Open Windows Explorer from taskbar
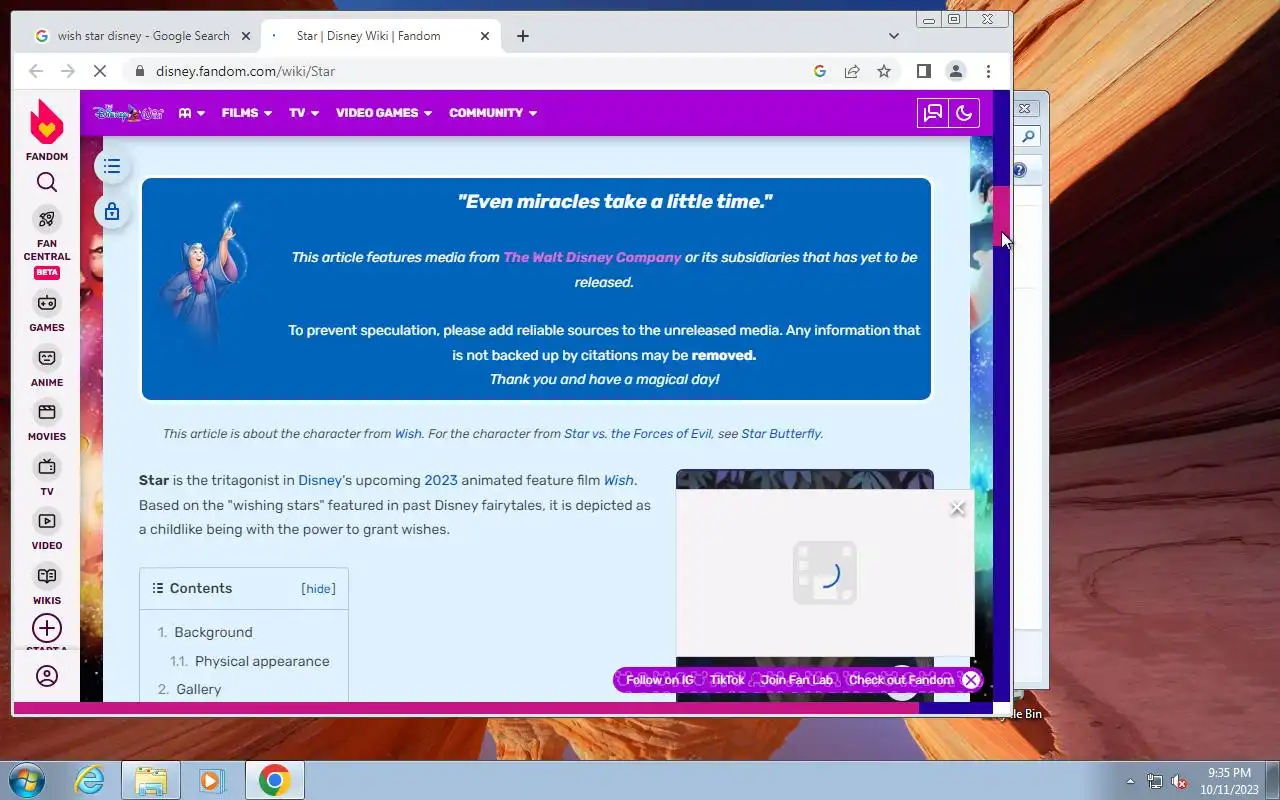The image size is (1280, 800). point(150,780)
